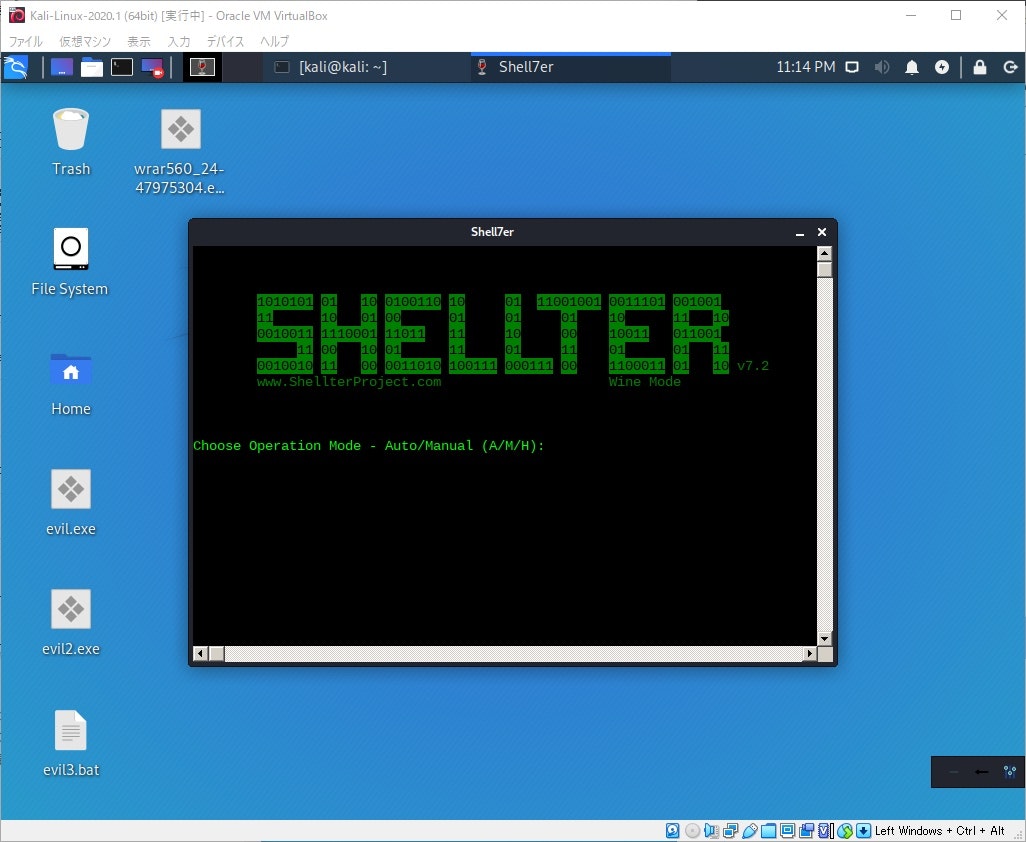Click the v7.2 version text

pos(752,366)
